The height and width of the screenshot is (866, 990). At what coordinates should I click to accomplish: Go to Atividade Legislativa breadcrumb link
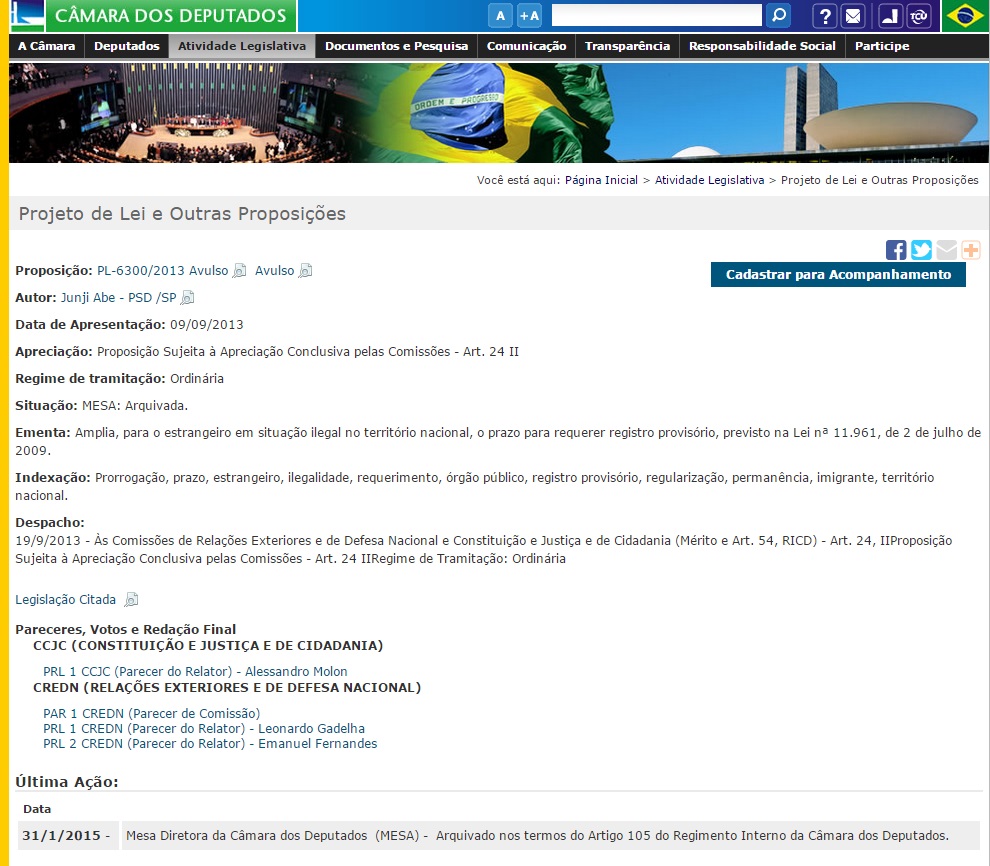click(709, 180)
